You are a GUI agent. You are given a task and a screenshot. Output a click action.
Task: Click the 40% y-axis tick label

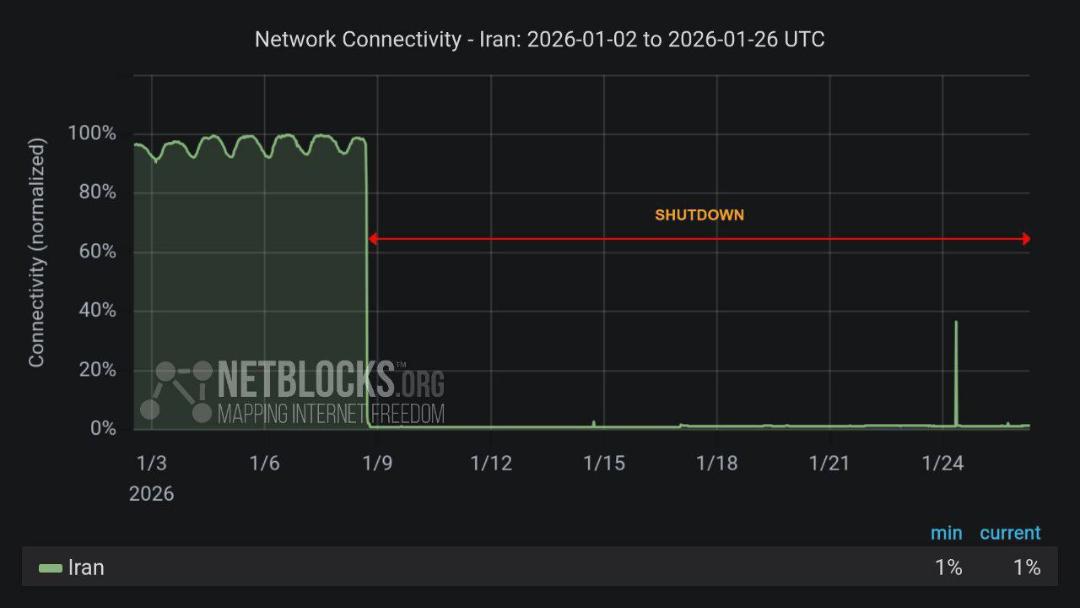pyautogui.click(x=97, y=310)
